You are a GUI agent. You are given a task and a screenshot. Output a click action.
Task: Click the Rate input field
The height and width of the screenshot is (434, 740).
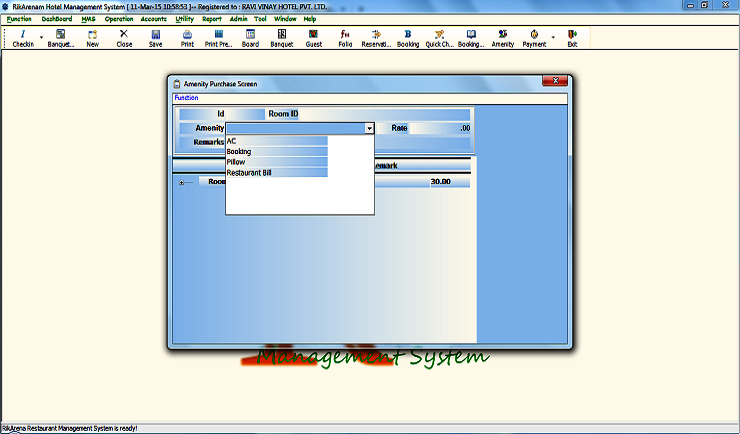coord(441,128)
